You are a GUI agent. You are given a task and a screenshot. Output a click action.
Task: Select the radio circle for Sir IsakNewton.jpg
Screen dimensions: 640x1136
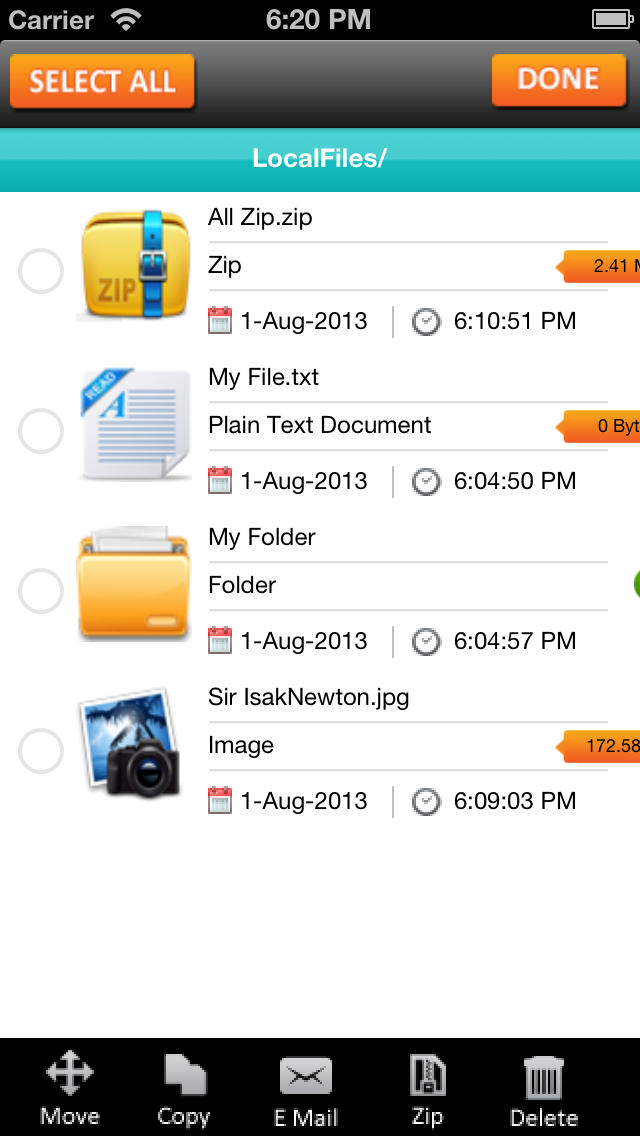[x=41, y=751]
